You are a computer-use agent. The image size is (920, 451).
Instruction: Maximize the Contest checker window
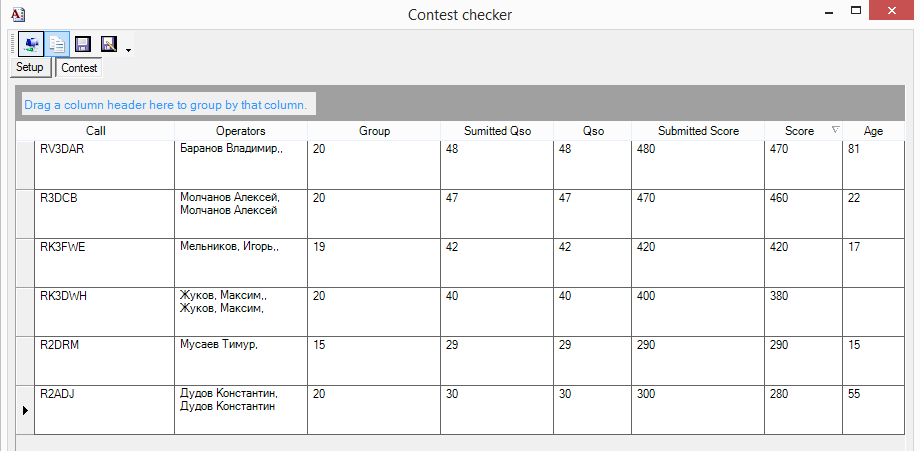pos(856,10)
